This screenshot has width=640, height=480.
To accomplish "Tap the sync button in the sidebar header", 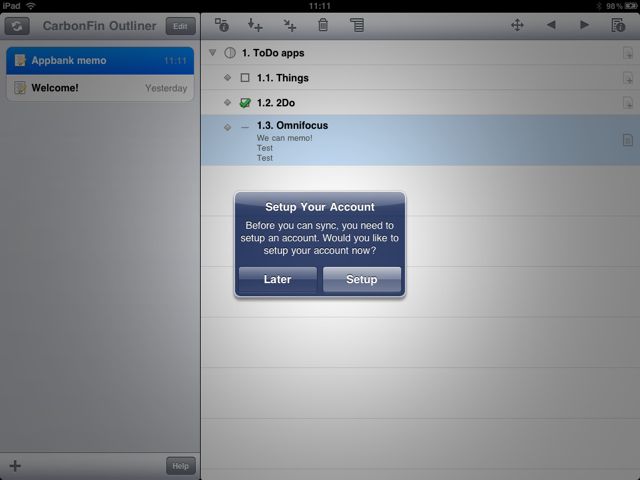I will point(17,26).
